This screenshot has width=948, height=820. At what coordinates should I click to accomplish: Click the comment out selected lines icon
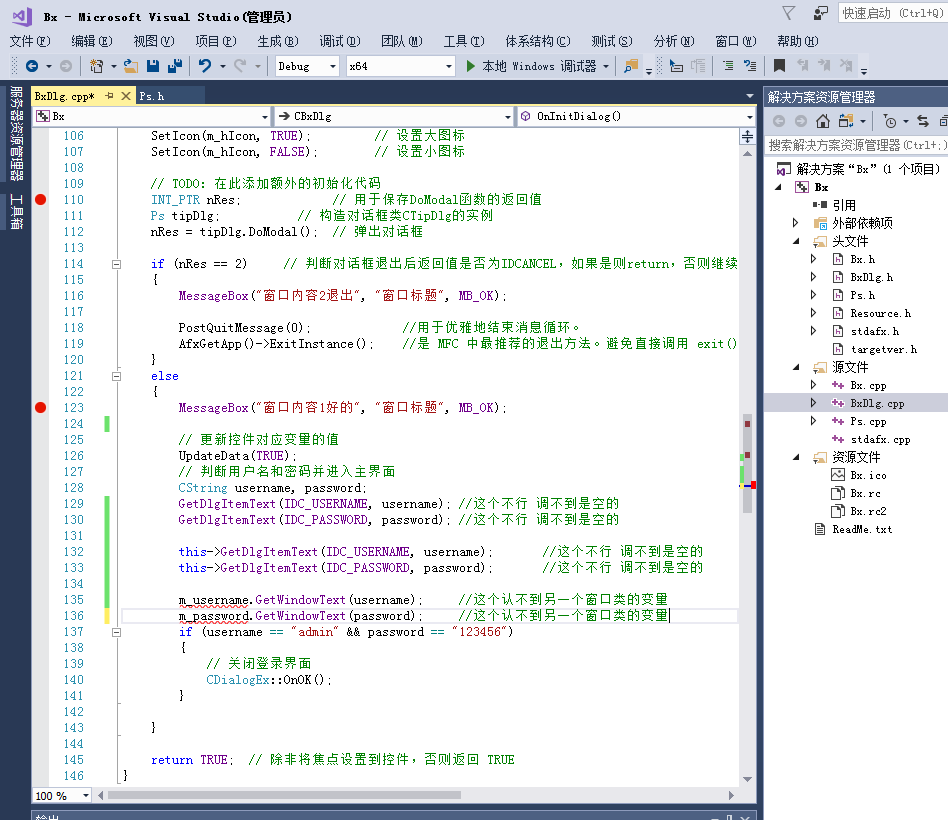(x=728, y=65)
